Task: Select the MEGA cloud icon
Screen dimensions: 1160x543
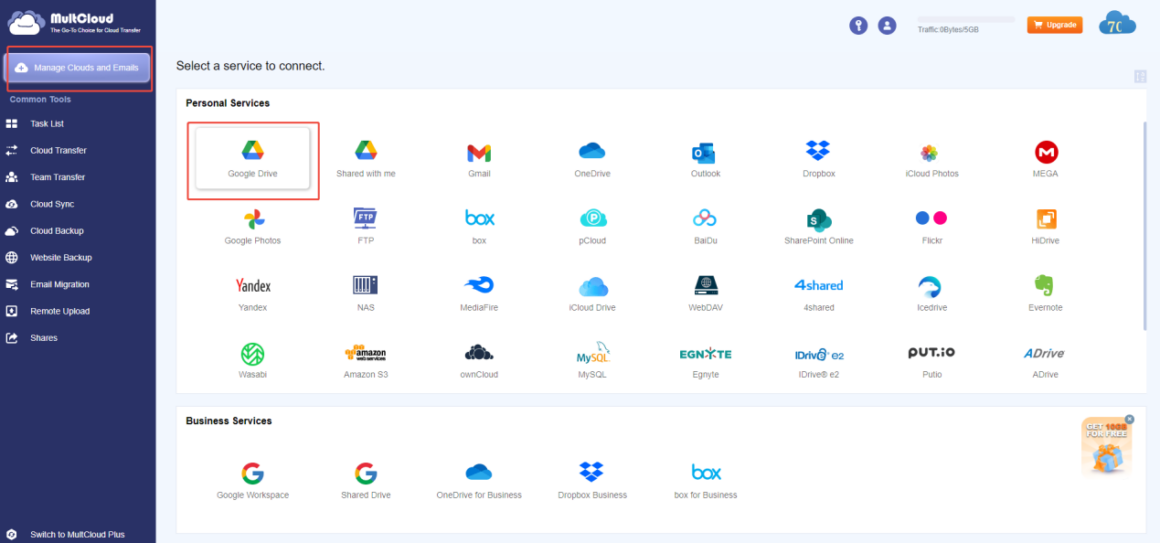Action: tap(1045, 159)
